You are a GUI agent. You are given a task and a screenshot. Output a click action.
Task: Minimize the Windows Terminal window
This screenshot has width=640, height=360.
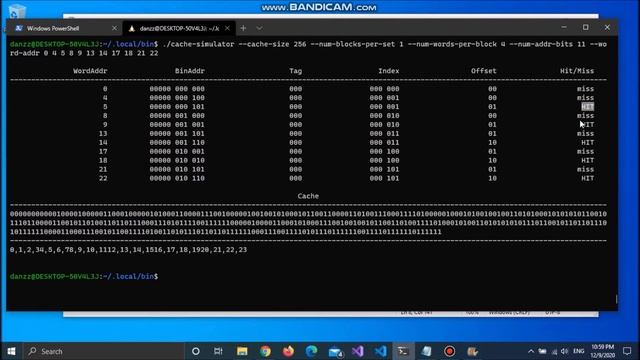pos(564,27)
